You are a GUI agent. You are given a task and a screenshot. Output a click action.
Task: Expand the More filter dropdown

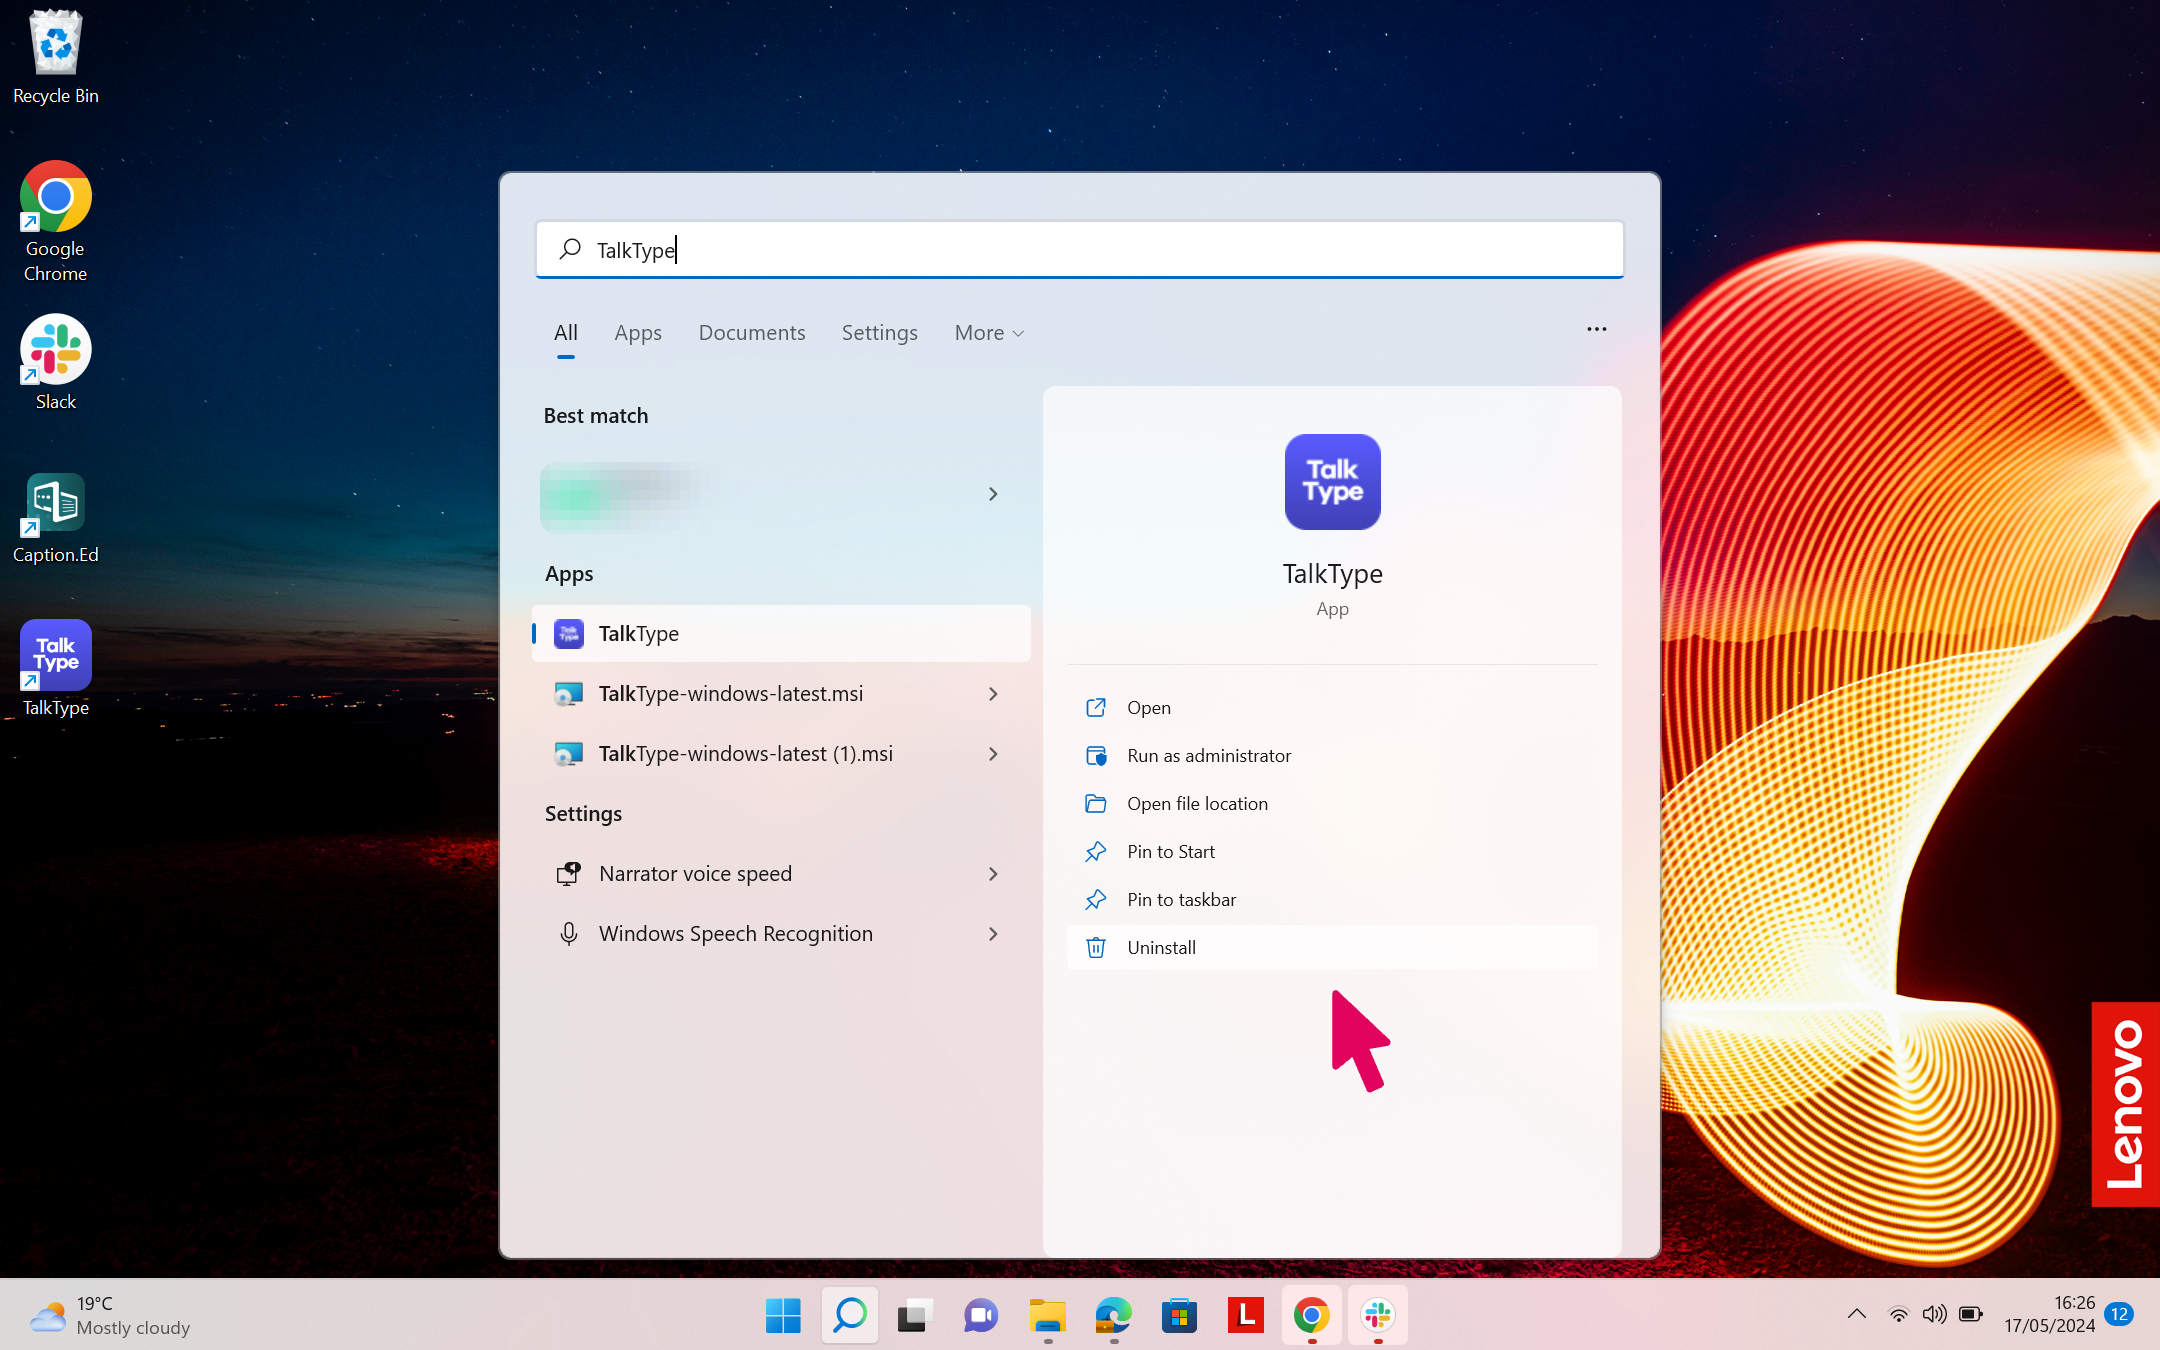point(989,333)
